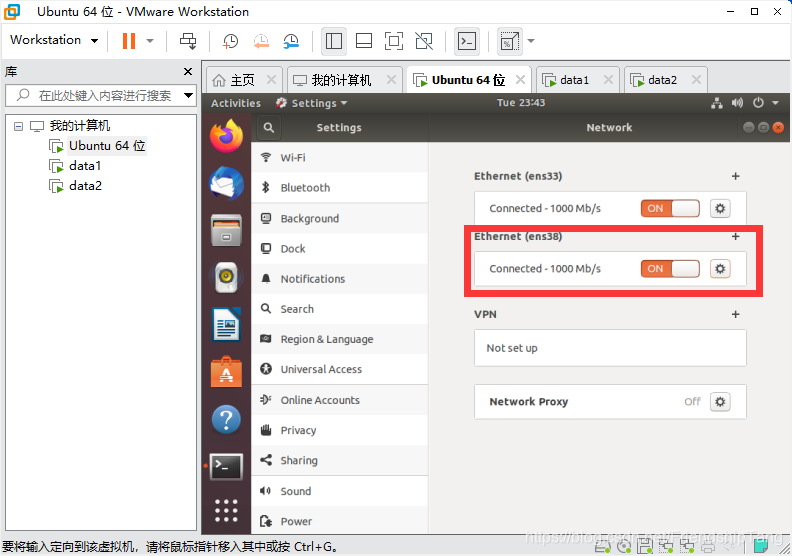The height and width of the screenshot is (556, 792).
Task: Click Send Ctrl+Alt+Del toolbar icon
Action: [x=188, y=41]
